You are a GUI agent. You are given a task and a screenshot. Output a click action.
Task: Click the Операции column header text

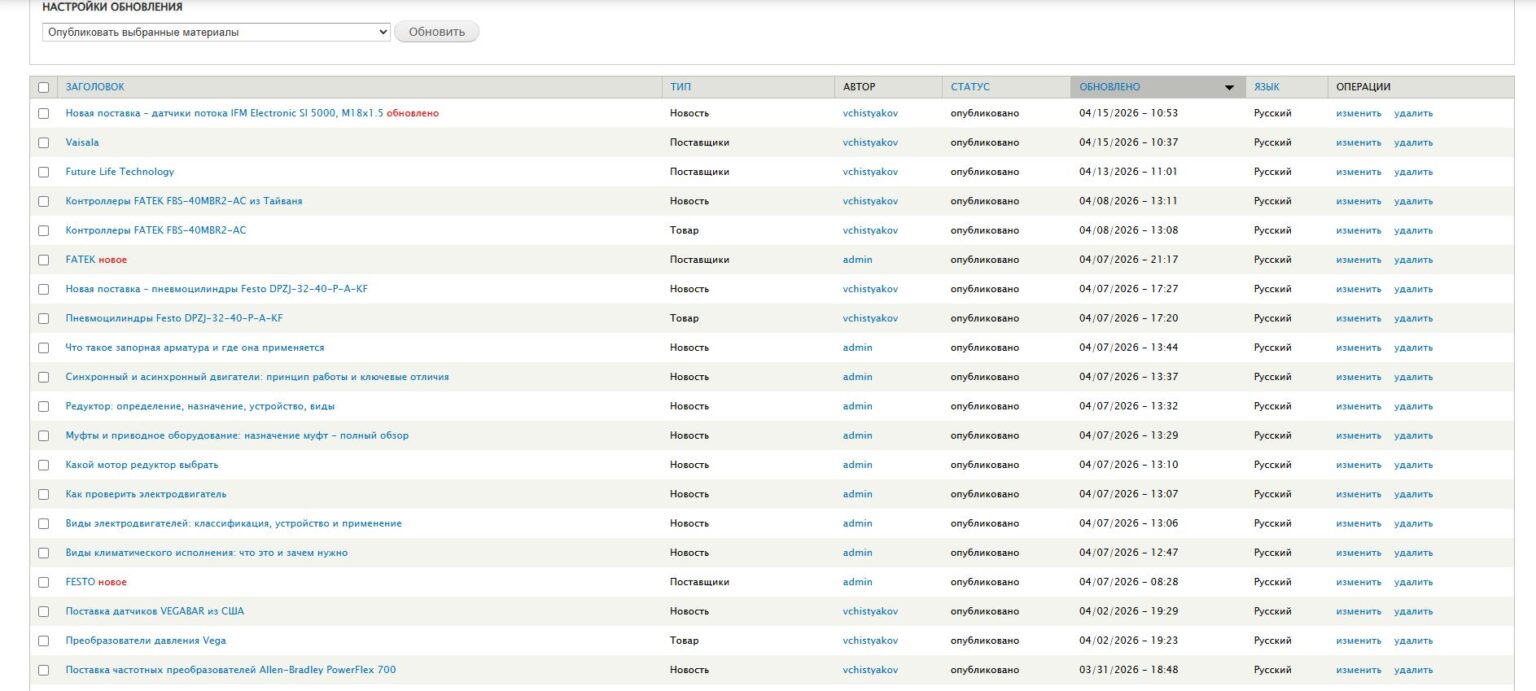pos(1363,87)
